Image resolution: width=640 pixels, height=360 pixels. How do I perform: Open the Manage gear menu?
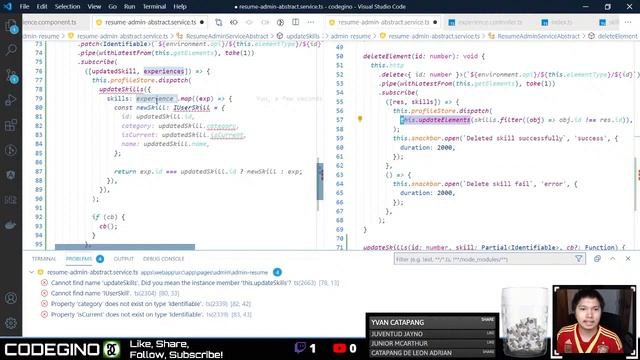pos(11,322)
